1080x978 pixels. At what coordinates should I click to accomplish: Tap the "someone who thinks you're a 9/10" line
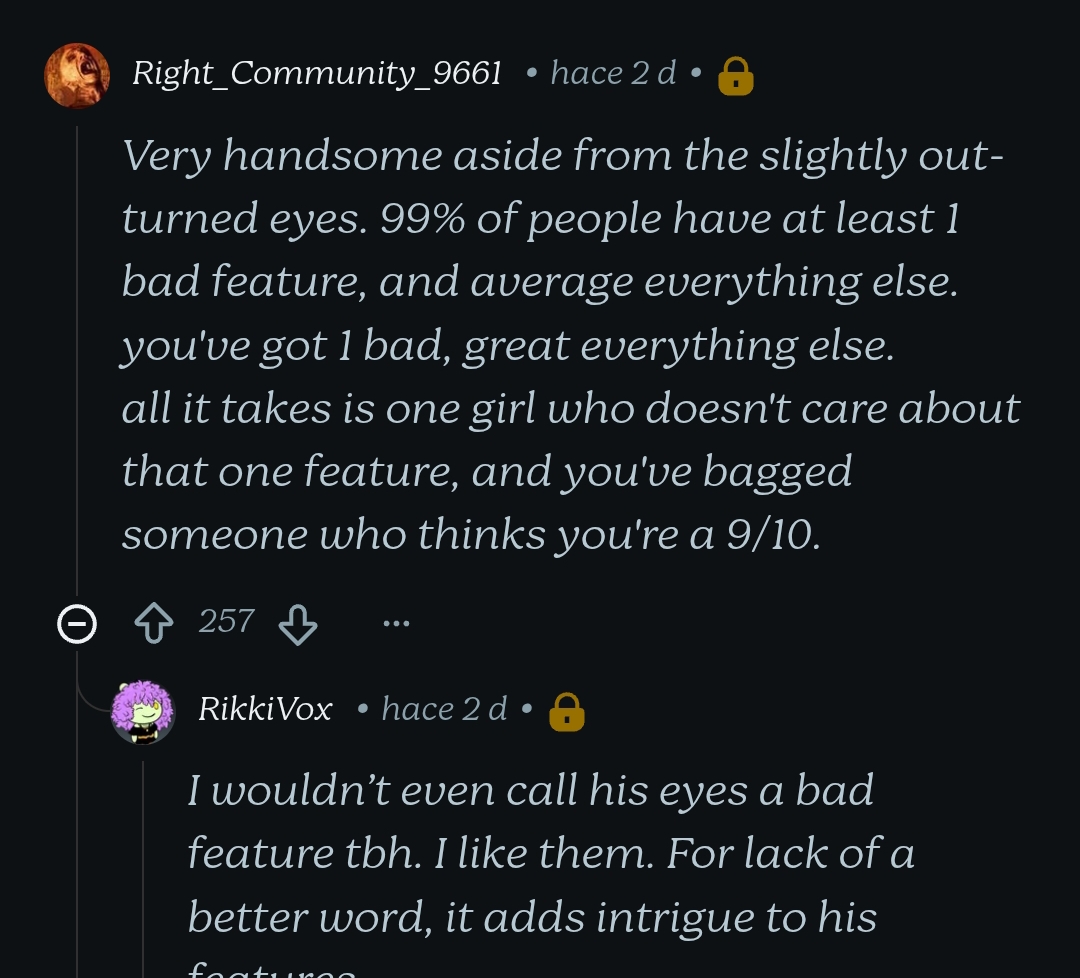(470, 534)
